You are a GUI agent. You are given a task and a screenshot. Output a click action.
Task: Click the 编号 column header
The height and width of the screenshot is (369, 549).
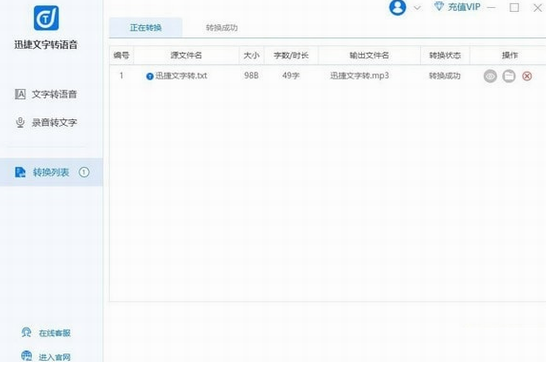click(x=121, y=55)
